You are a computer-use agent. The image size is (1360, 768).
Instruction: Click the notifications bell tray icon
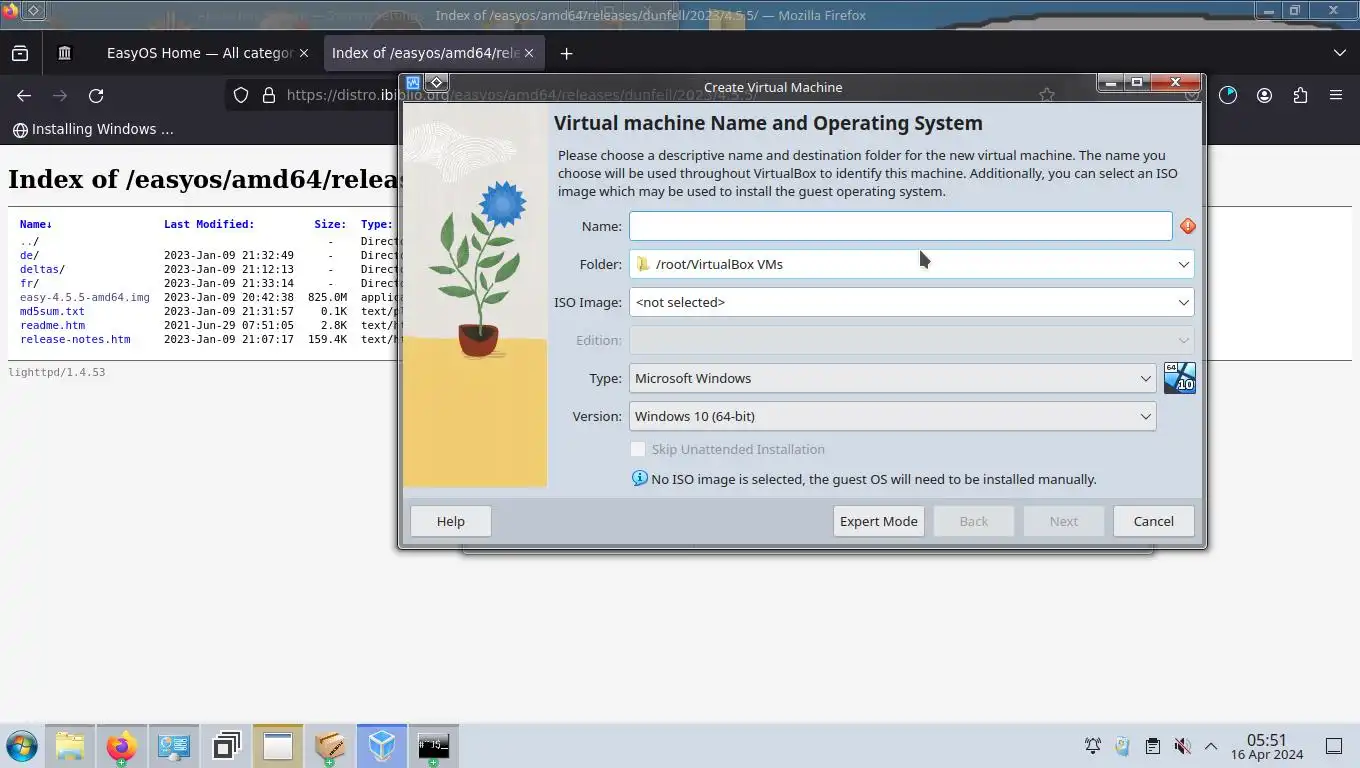point(1093,746)
